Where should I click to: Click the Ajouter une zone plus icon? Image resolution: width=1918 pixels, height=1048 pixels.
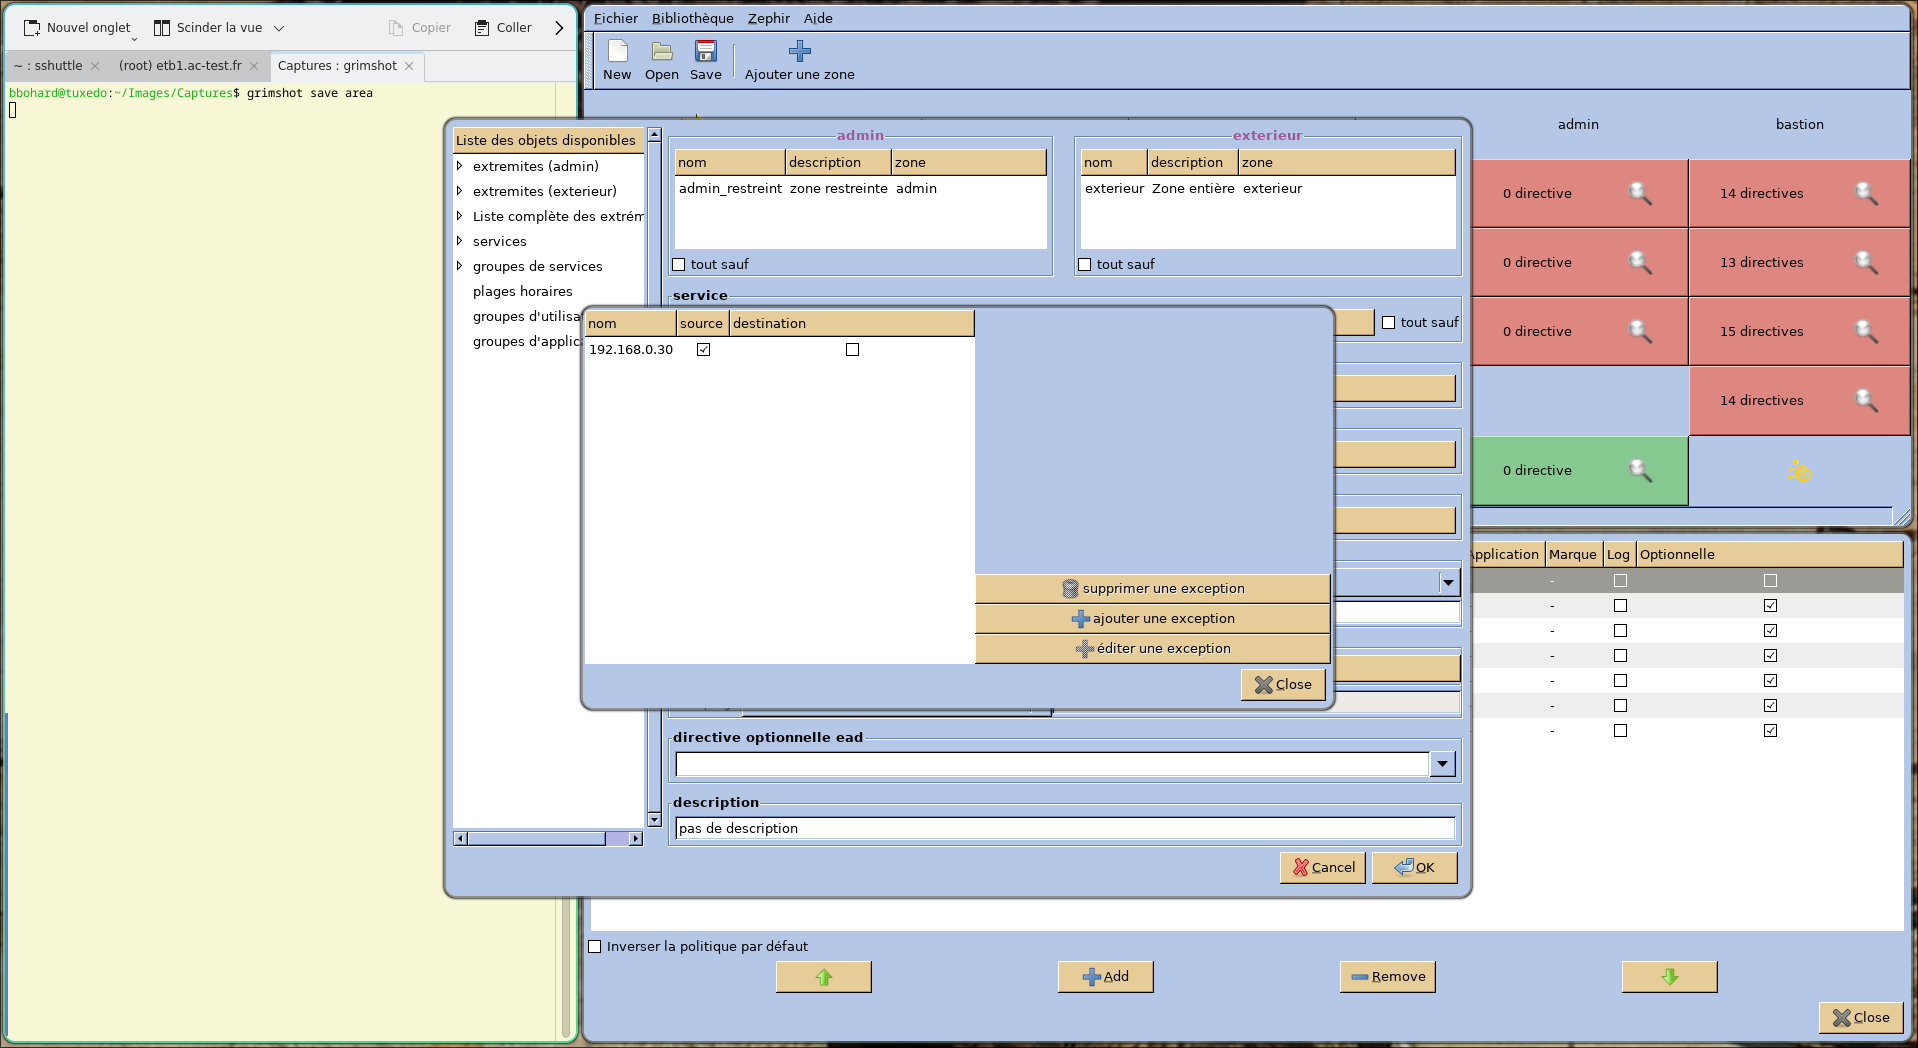point(799,52)
